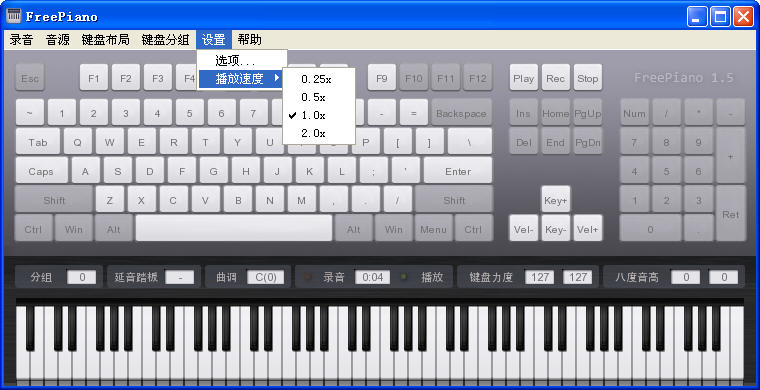Viewport: 760px width, 390px height.
Task: Click the tilde virtual key
Action: 30,113
